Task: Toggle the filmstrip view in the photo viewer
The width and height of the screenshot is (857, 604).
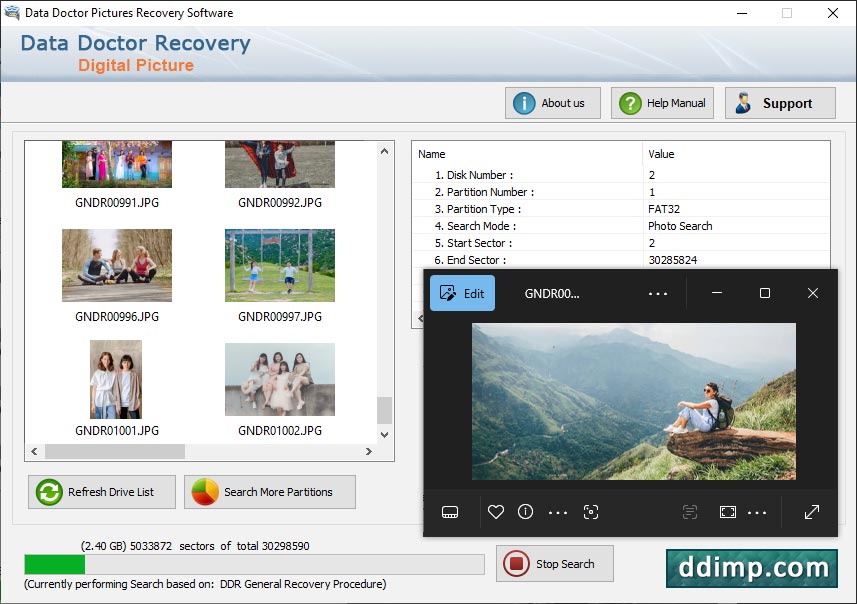Action: [450, 511]
